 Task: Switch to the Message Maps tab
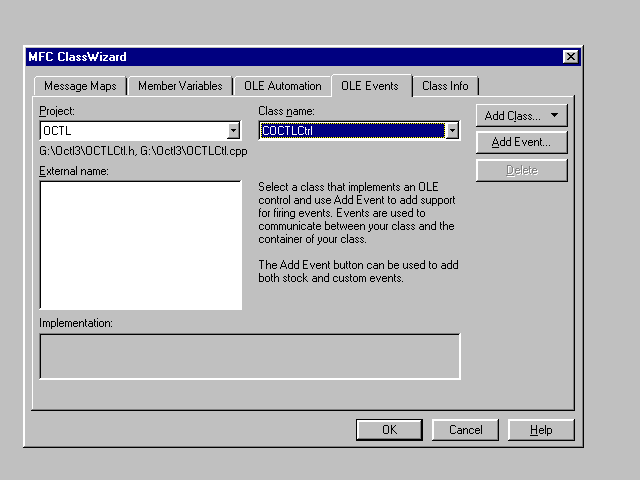click(x=80, y=86)
